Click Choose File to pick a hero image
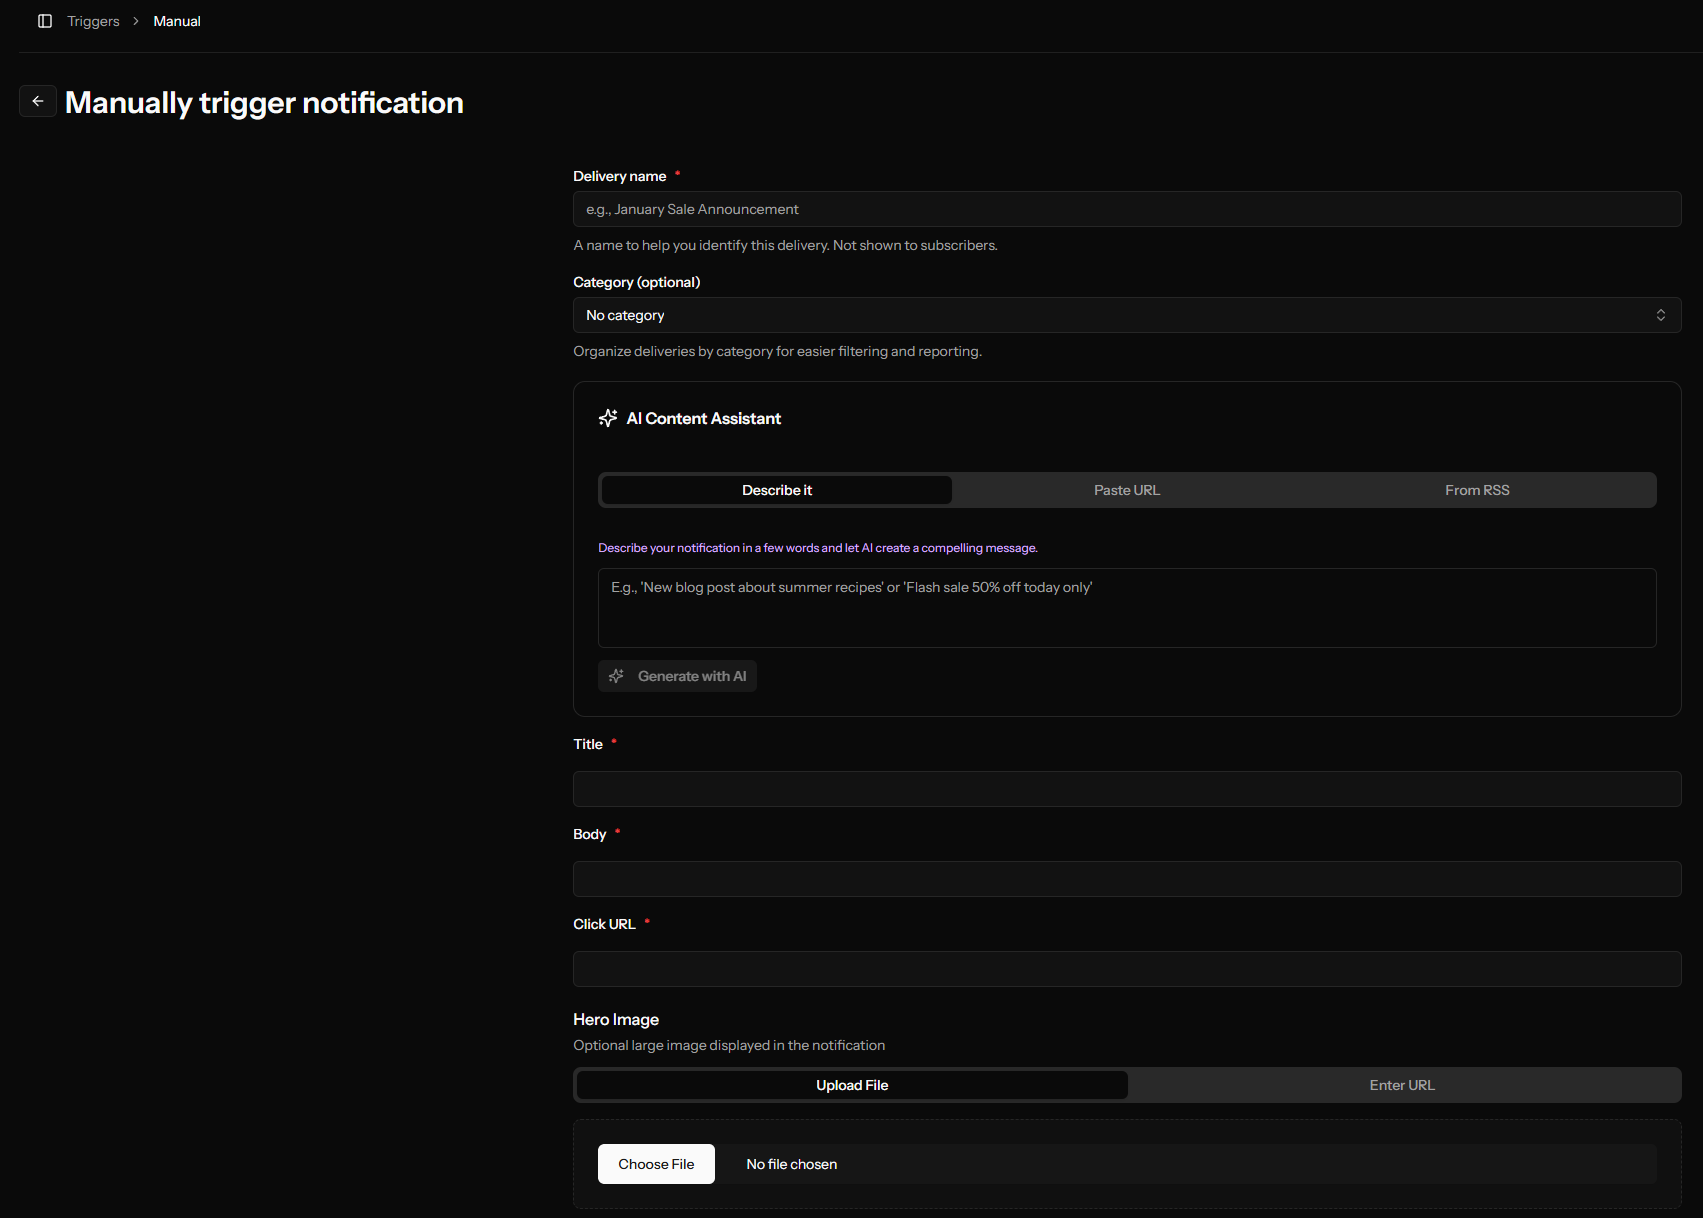Image resolution: width=1703 pixels, height=1218 pixels. click(x=656, y=1163)
